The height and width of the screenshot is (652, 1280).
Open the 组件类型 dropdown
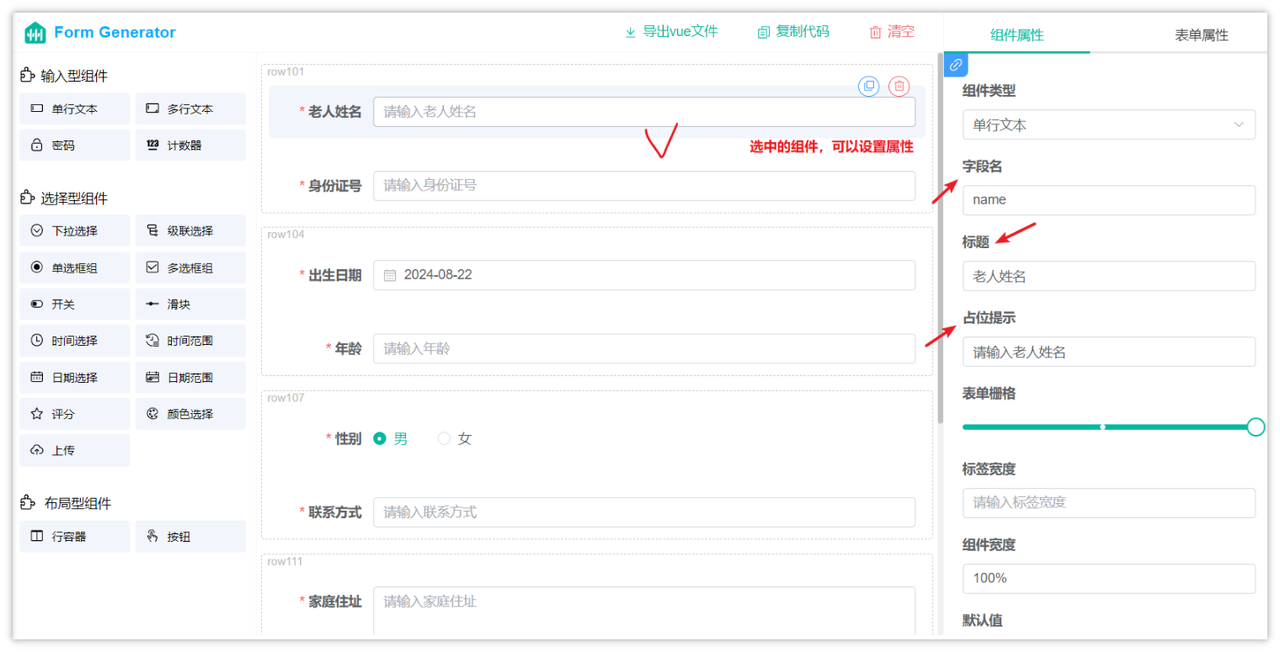coord(1109,125)
